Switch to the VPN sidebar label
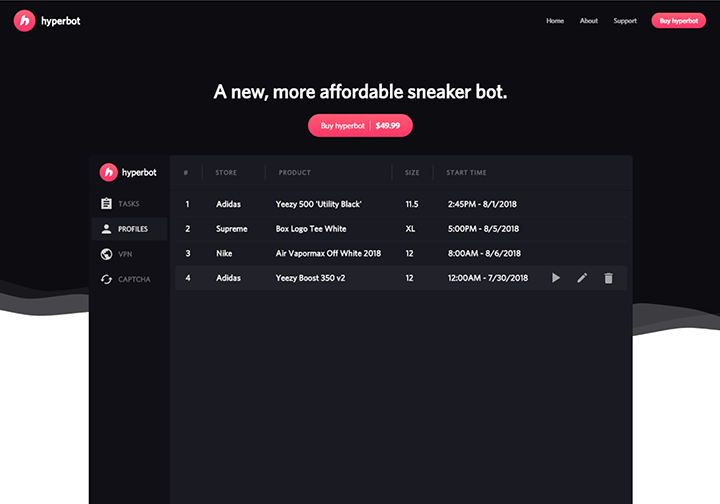Screen dimensions: 720x504 click(x=125, y=254)
